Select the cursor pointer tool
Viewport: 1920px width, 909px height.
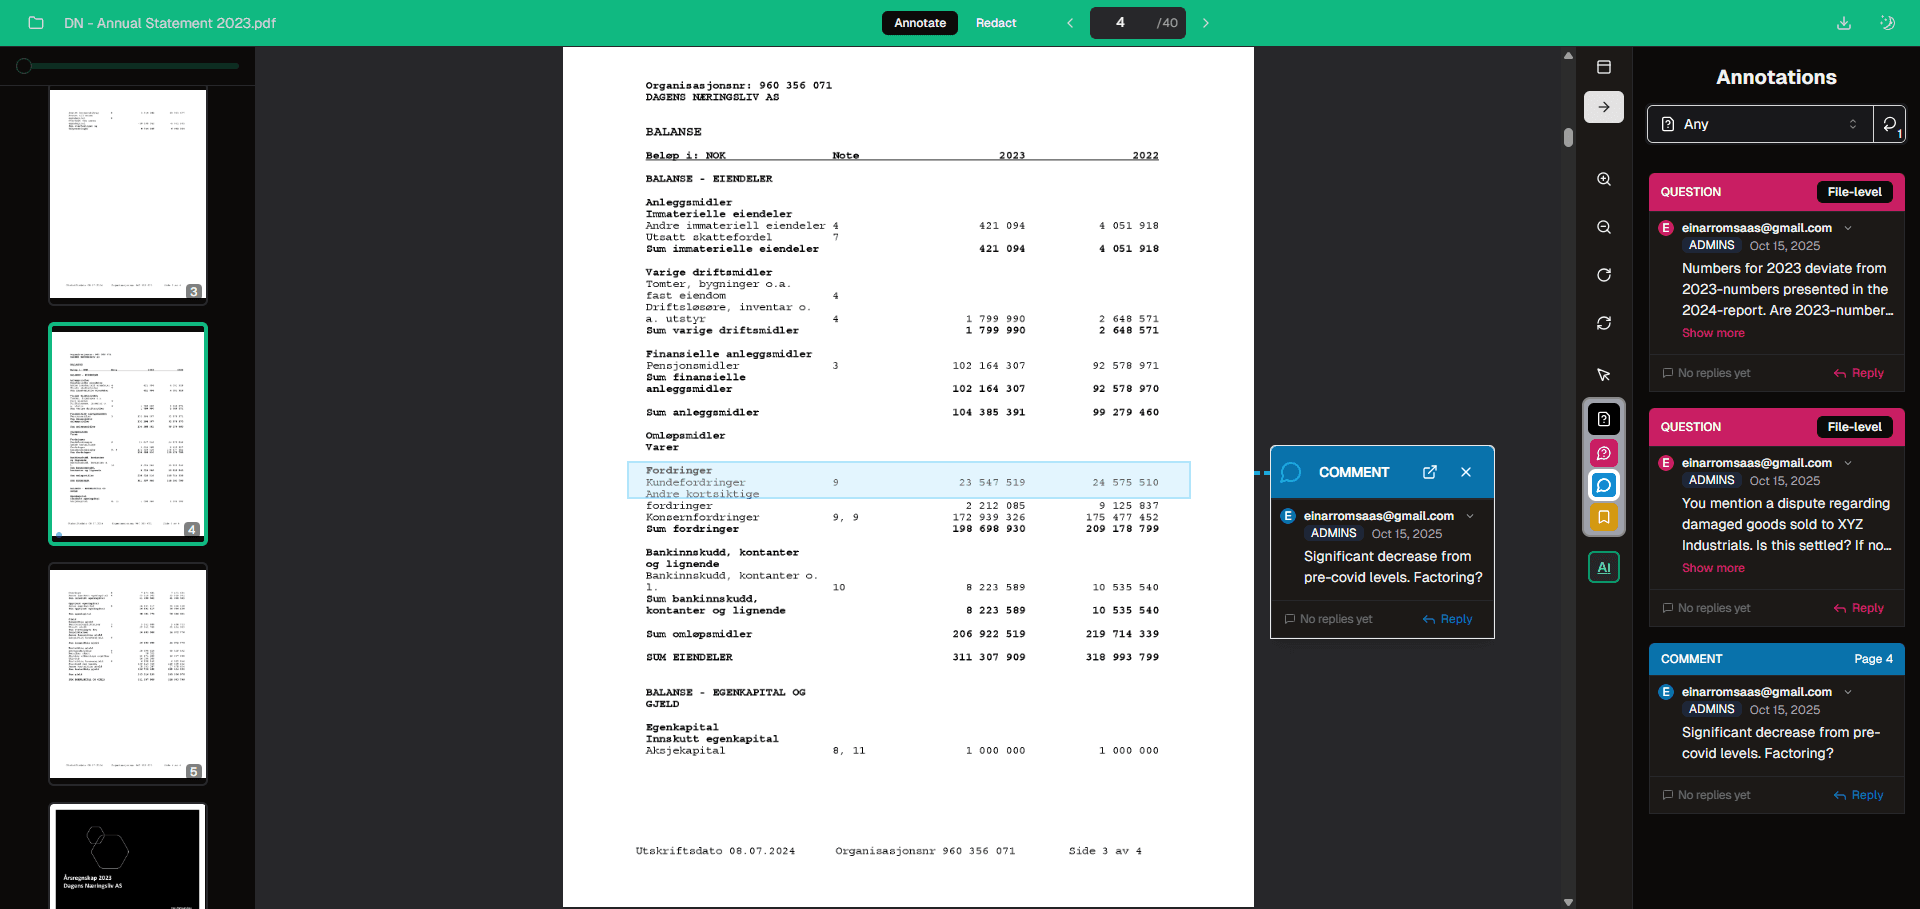point(1604,374)
